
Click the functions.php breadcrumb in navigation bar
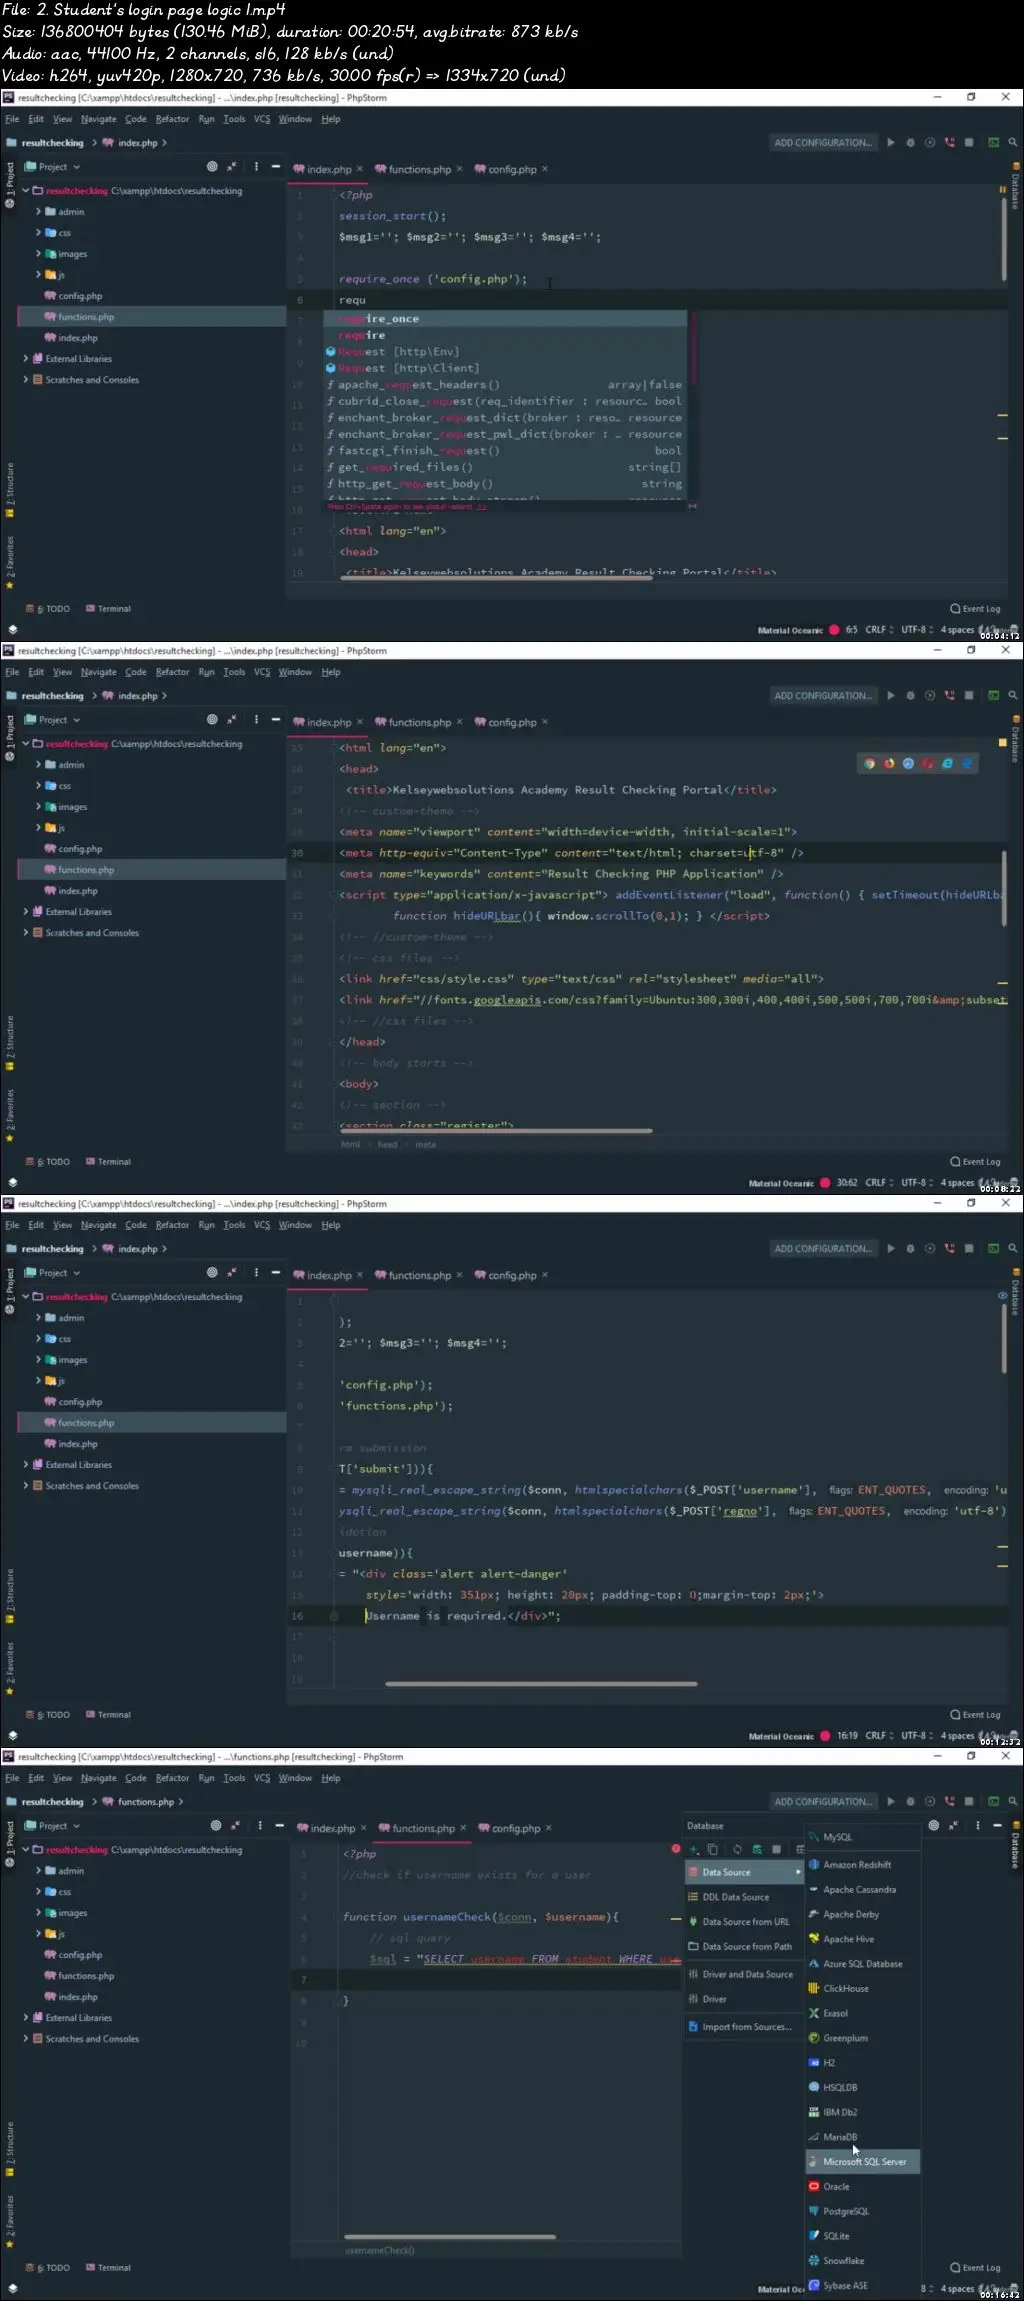point(145,1802)
